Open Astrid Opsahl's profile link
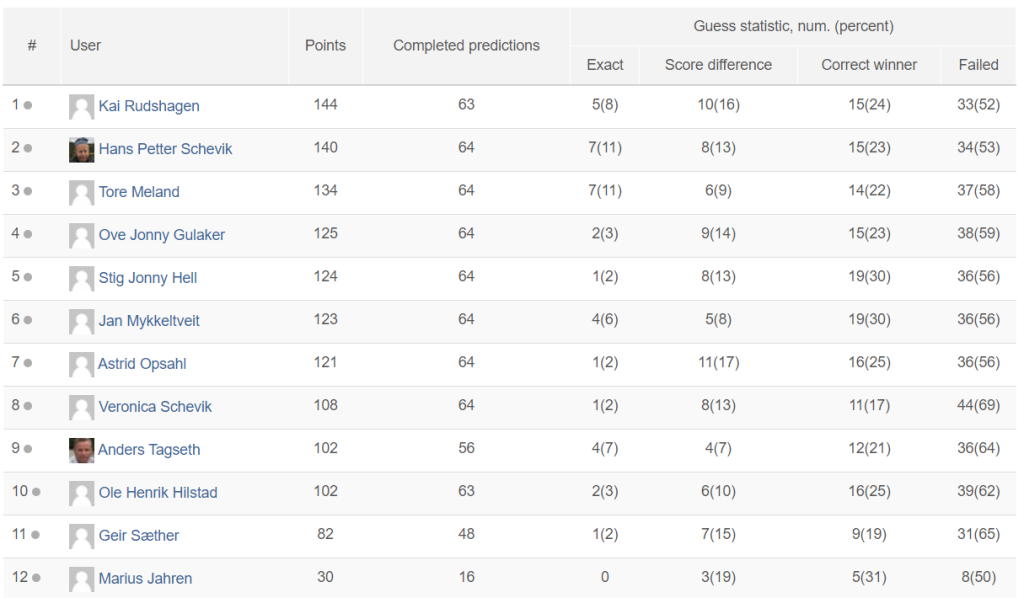This screenshot has width=1024, height=598. click(142, 364)
